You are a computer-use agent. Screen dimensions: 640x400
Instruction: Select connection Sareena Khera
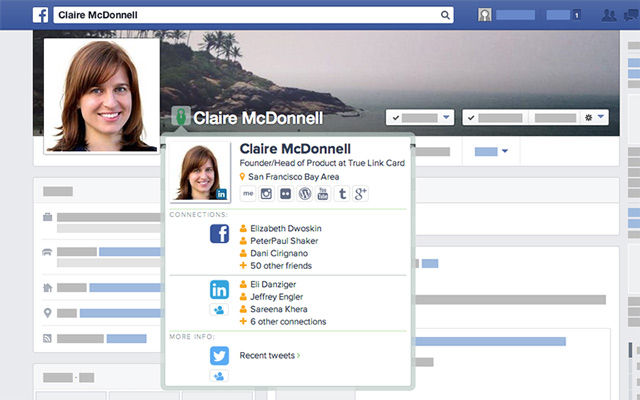pos(279,309)
